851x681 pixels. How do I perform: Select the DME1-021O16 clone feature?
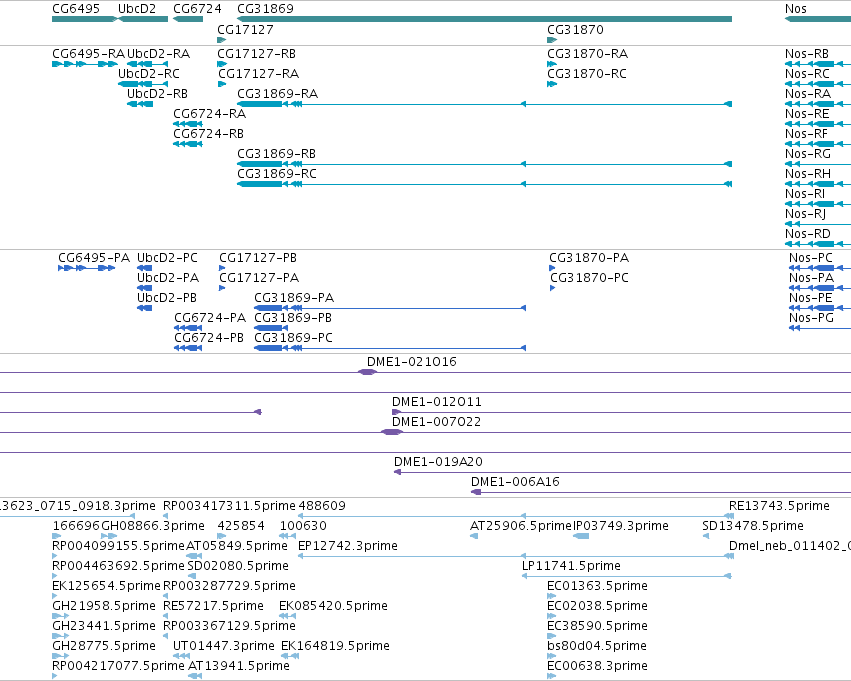click(x=367, y=372)
